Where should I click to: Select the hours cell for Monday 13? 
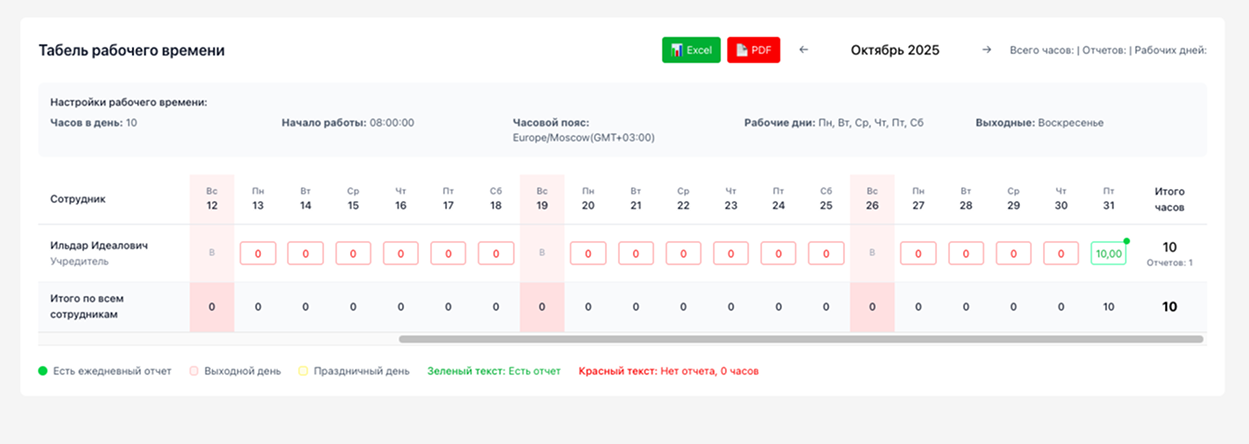[258, 254]
